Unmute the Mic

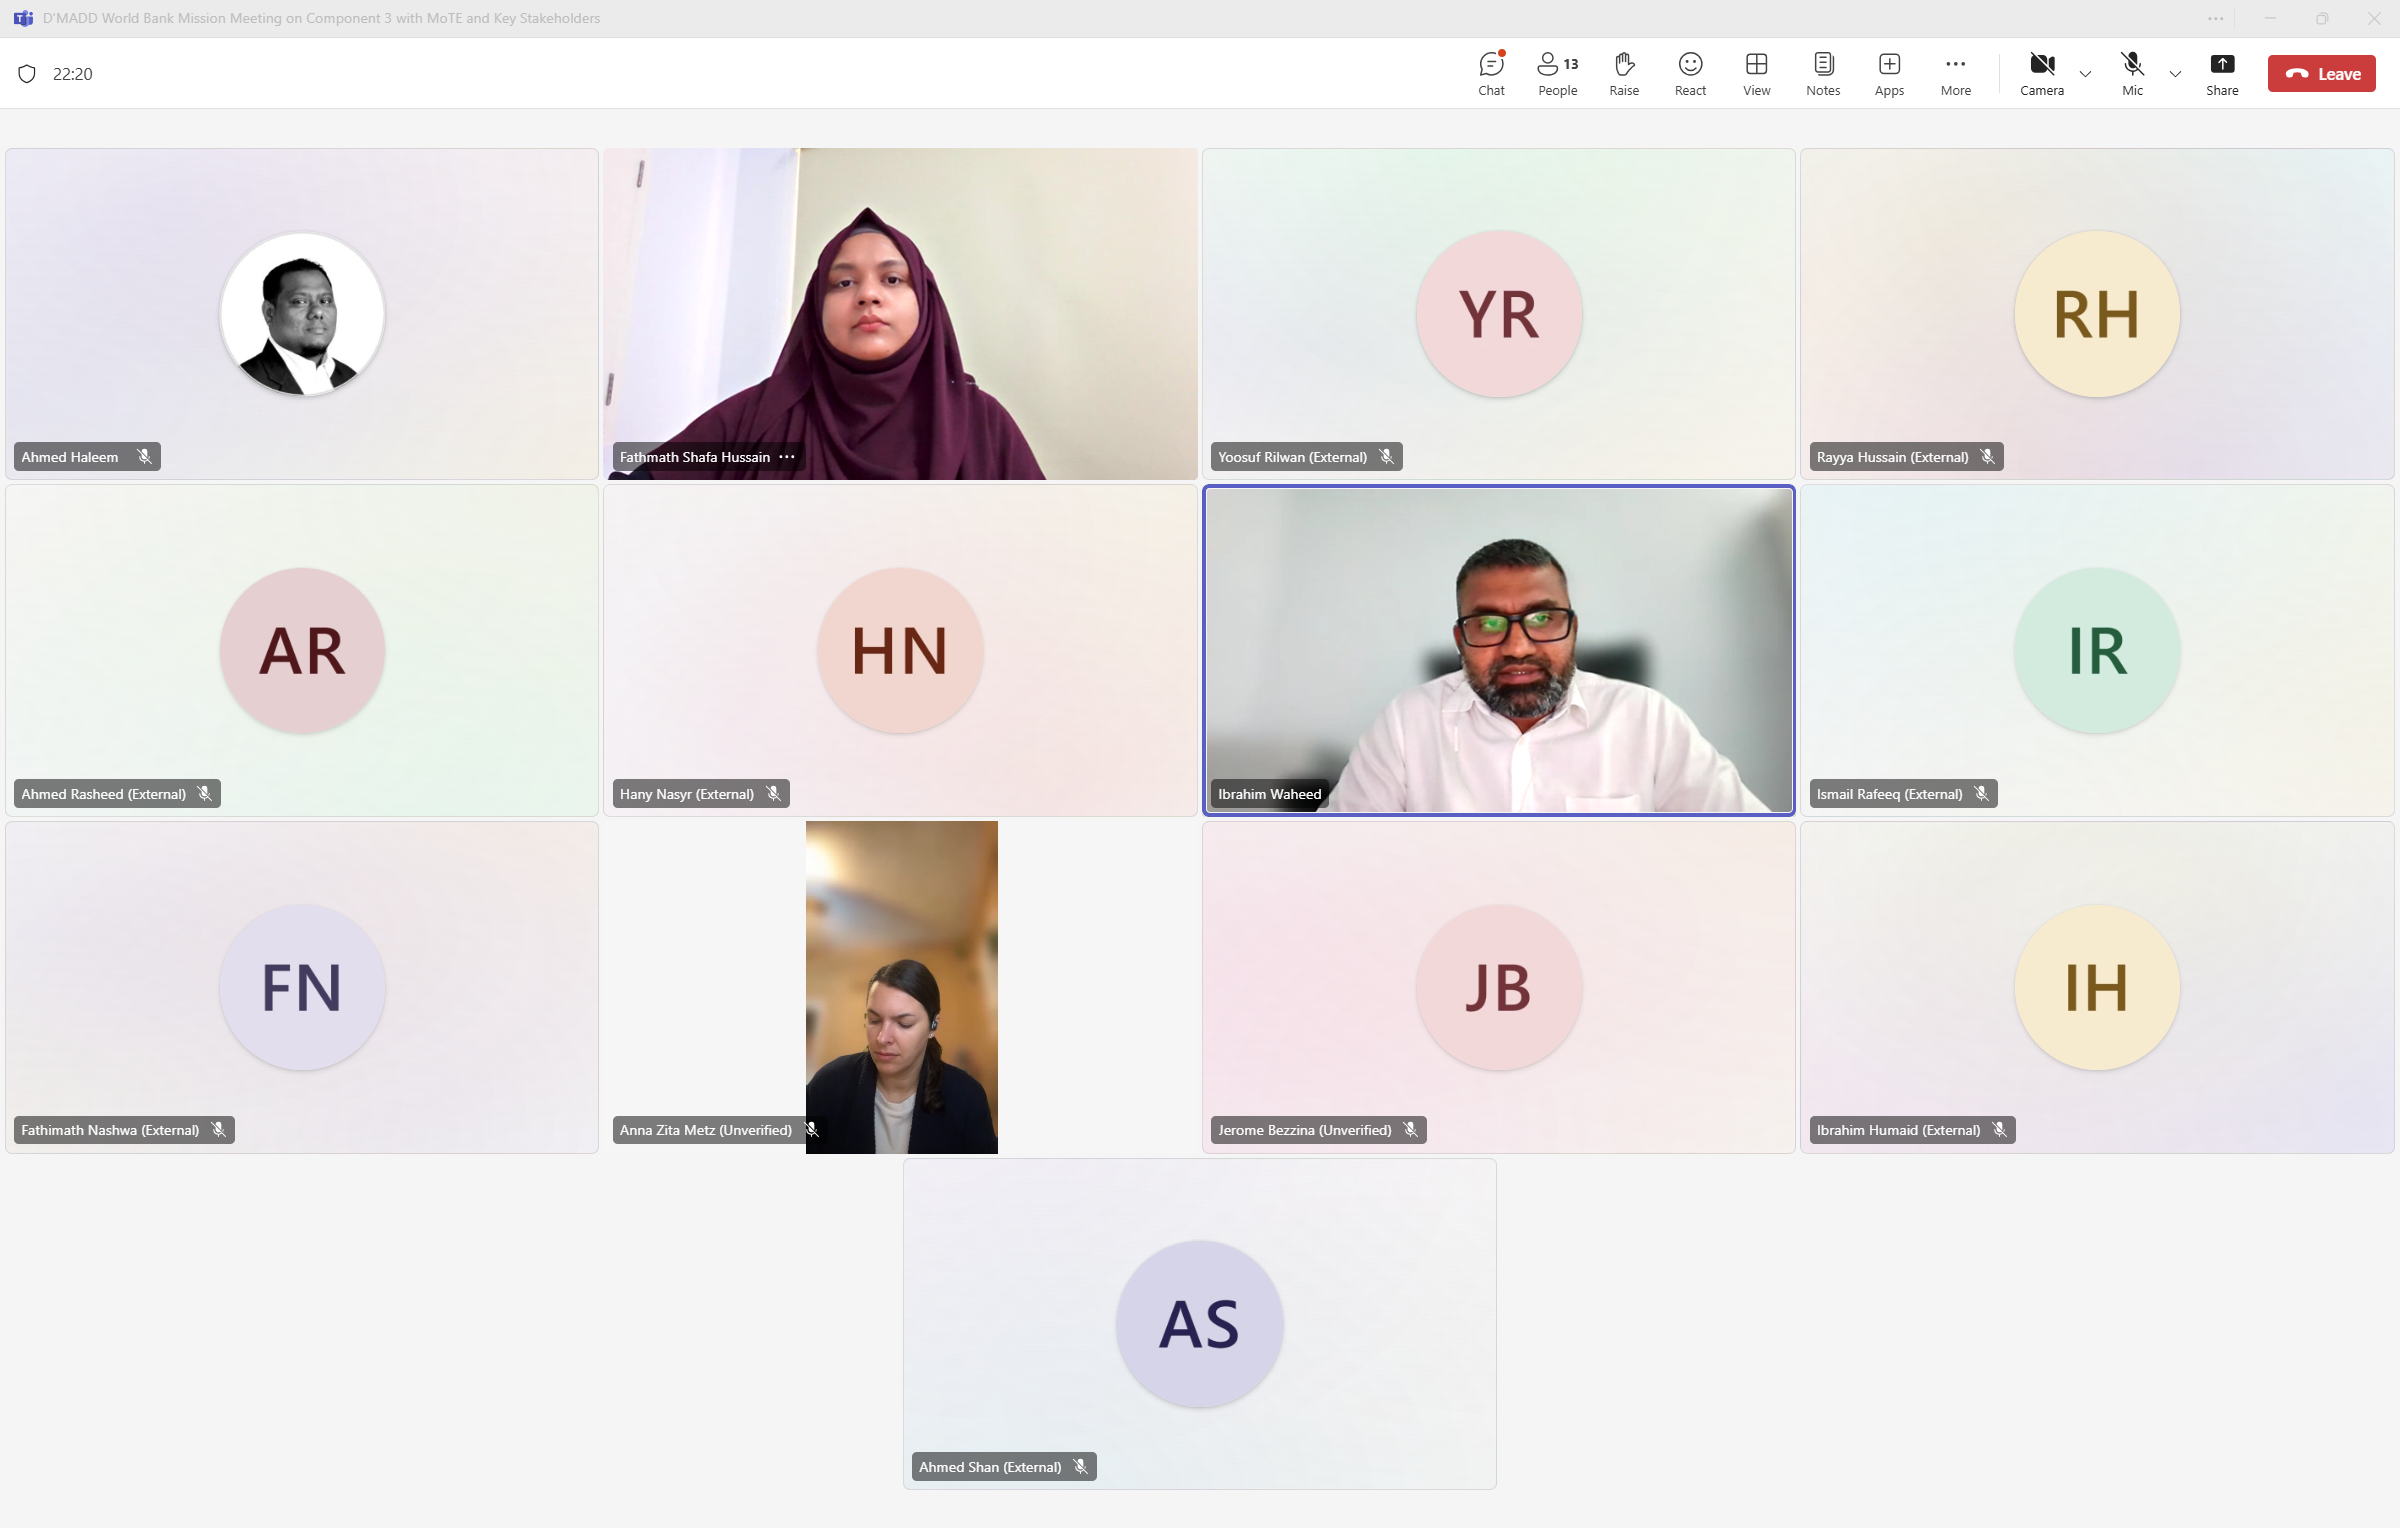(x=2132, y=74)
